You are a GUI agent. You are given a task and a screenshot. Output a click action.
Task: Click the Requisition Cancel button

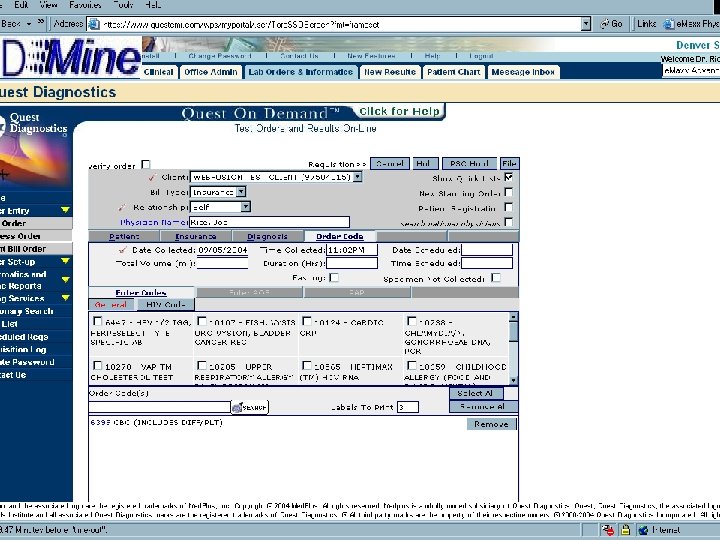390,163
